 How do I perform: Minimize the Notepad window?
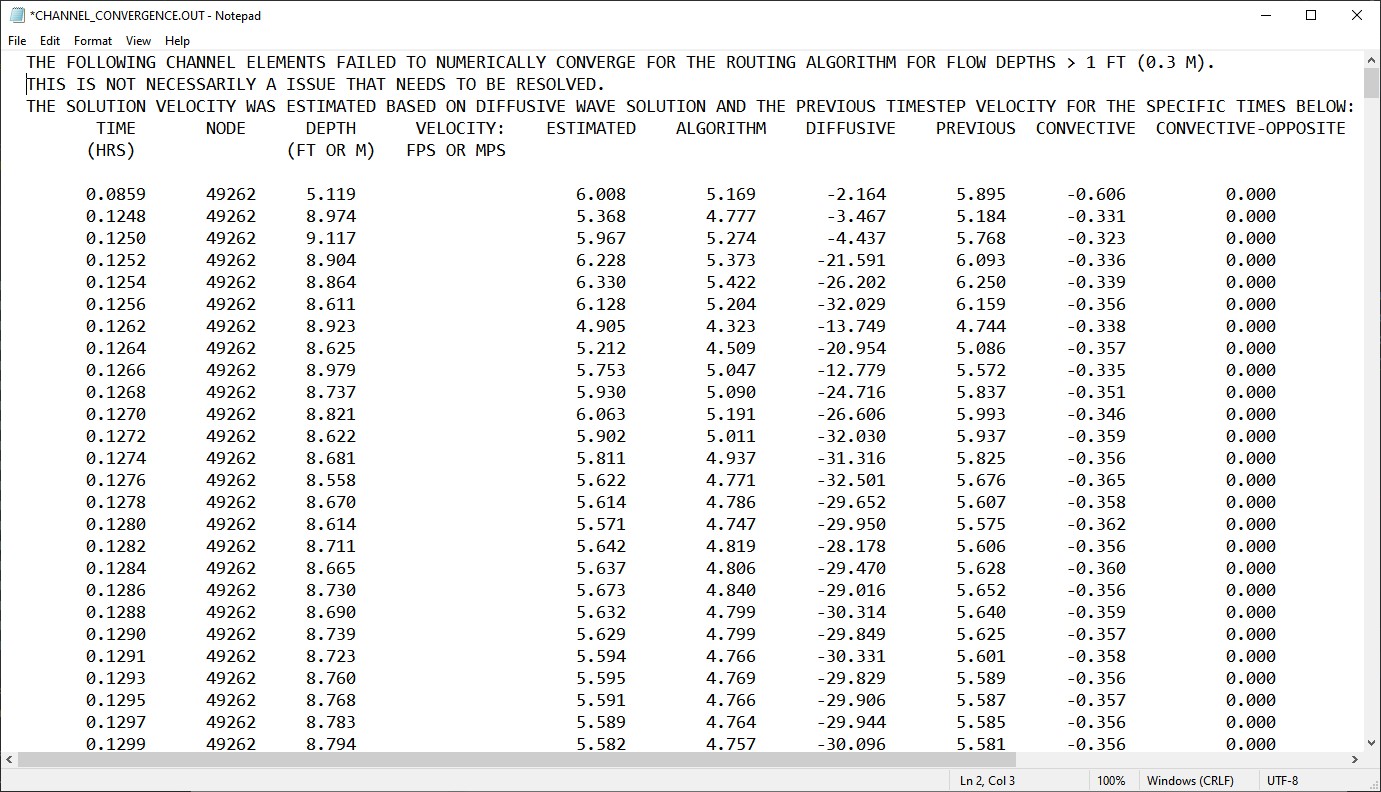(1265, 15)
